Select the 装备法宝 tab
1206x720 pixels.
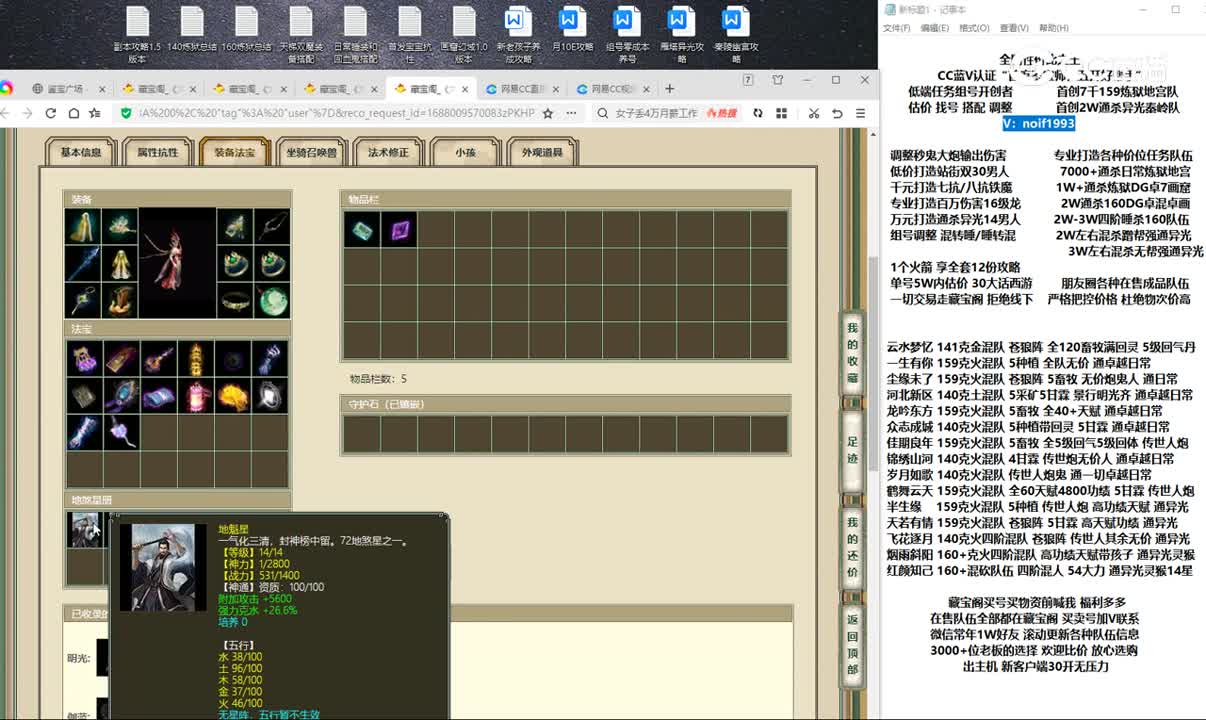pos(235,152)
